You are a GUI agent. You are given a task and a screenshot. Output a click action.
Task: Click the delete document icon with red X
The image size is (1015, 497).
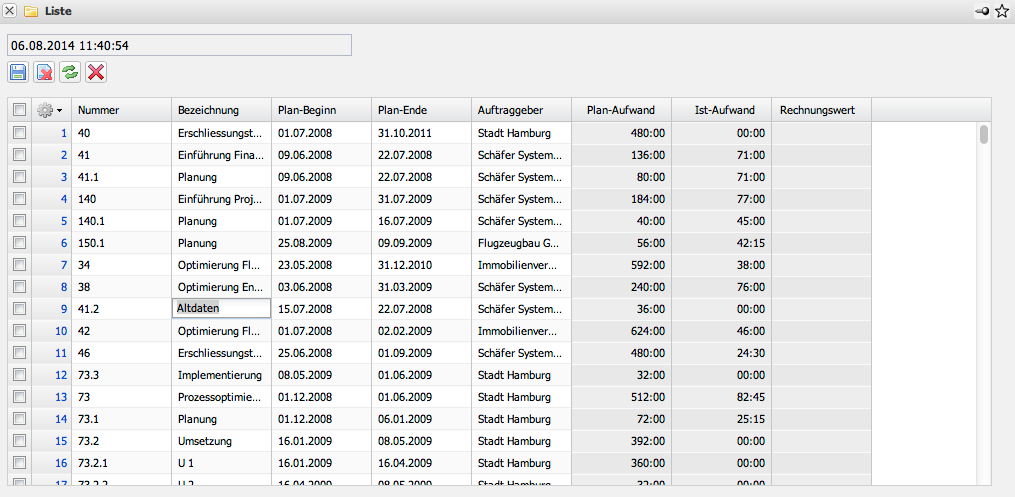(44, 72)
